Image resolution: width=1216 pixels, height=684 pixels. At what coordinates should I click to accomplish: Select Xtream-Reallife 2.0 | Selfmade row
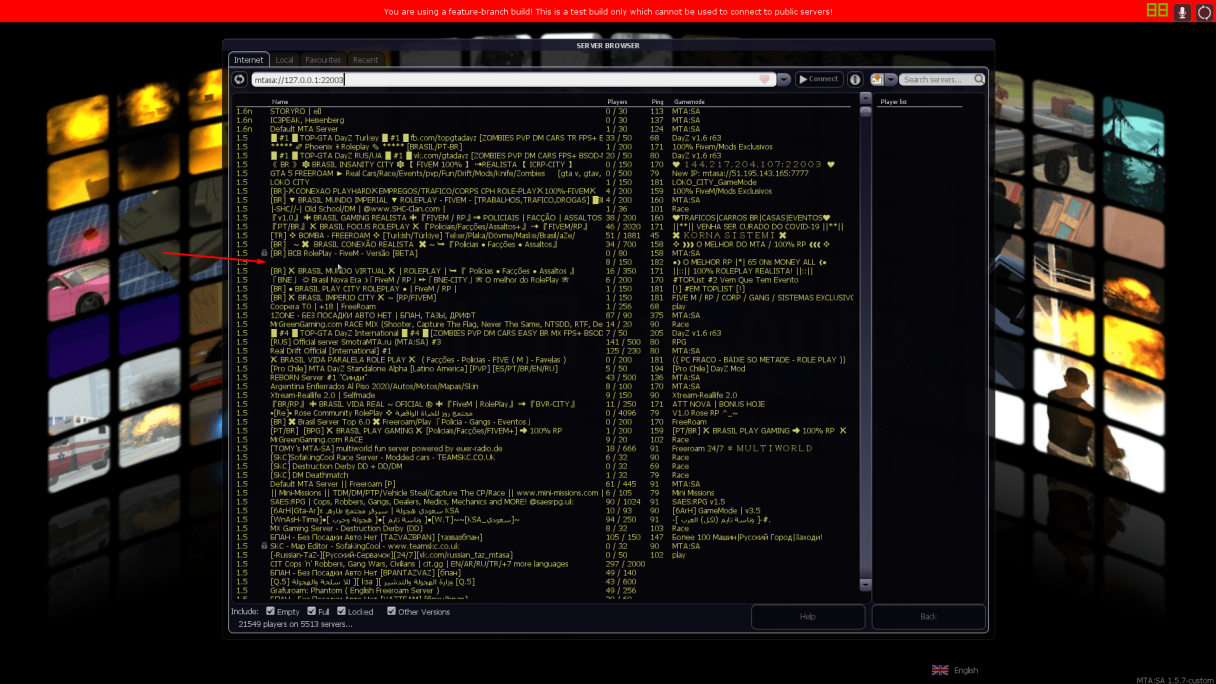click(x=543, y=395)
